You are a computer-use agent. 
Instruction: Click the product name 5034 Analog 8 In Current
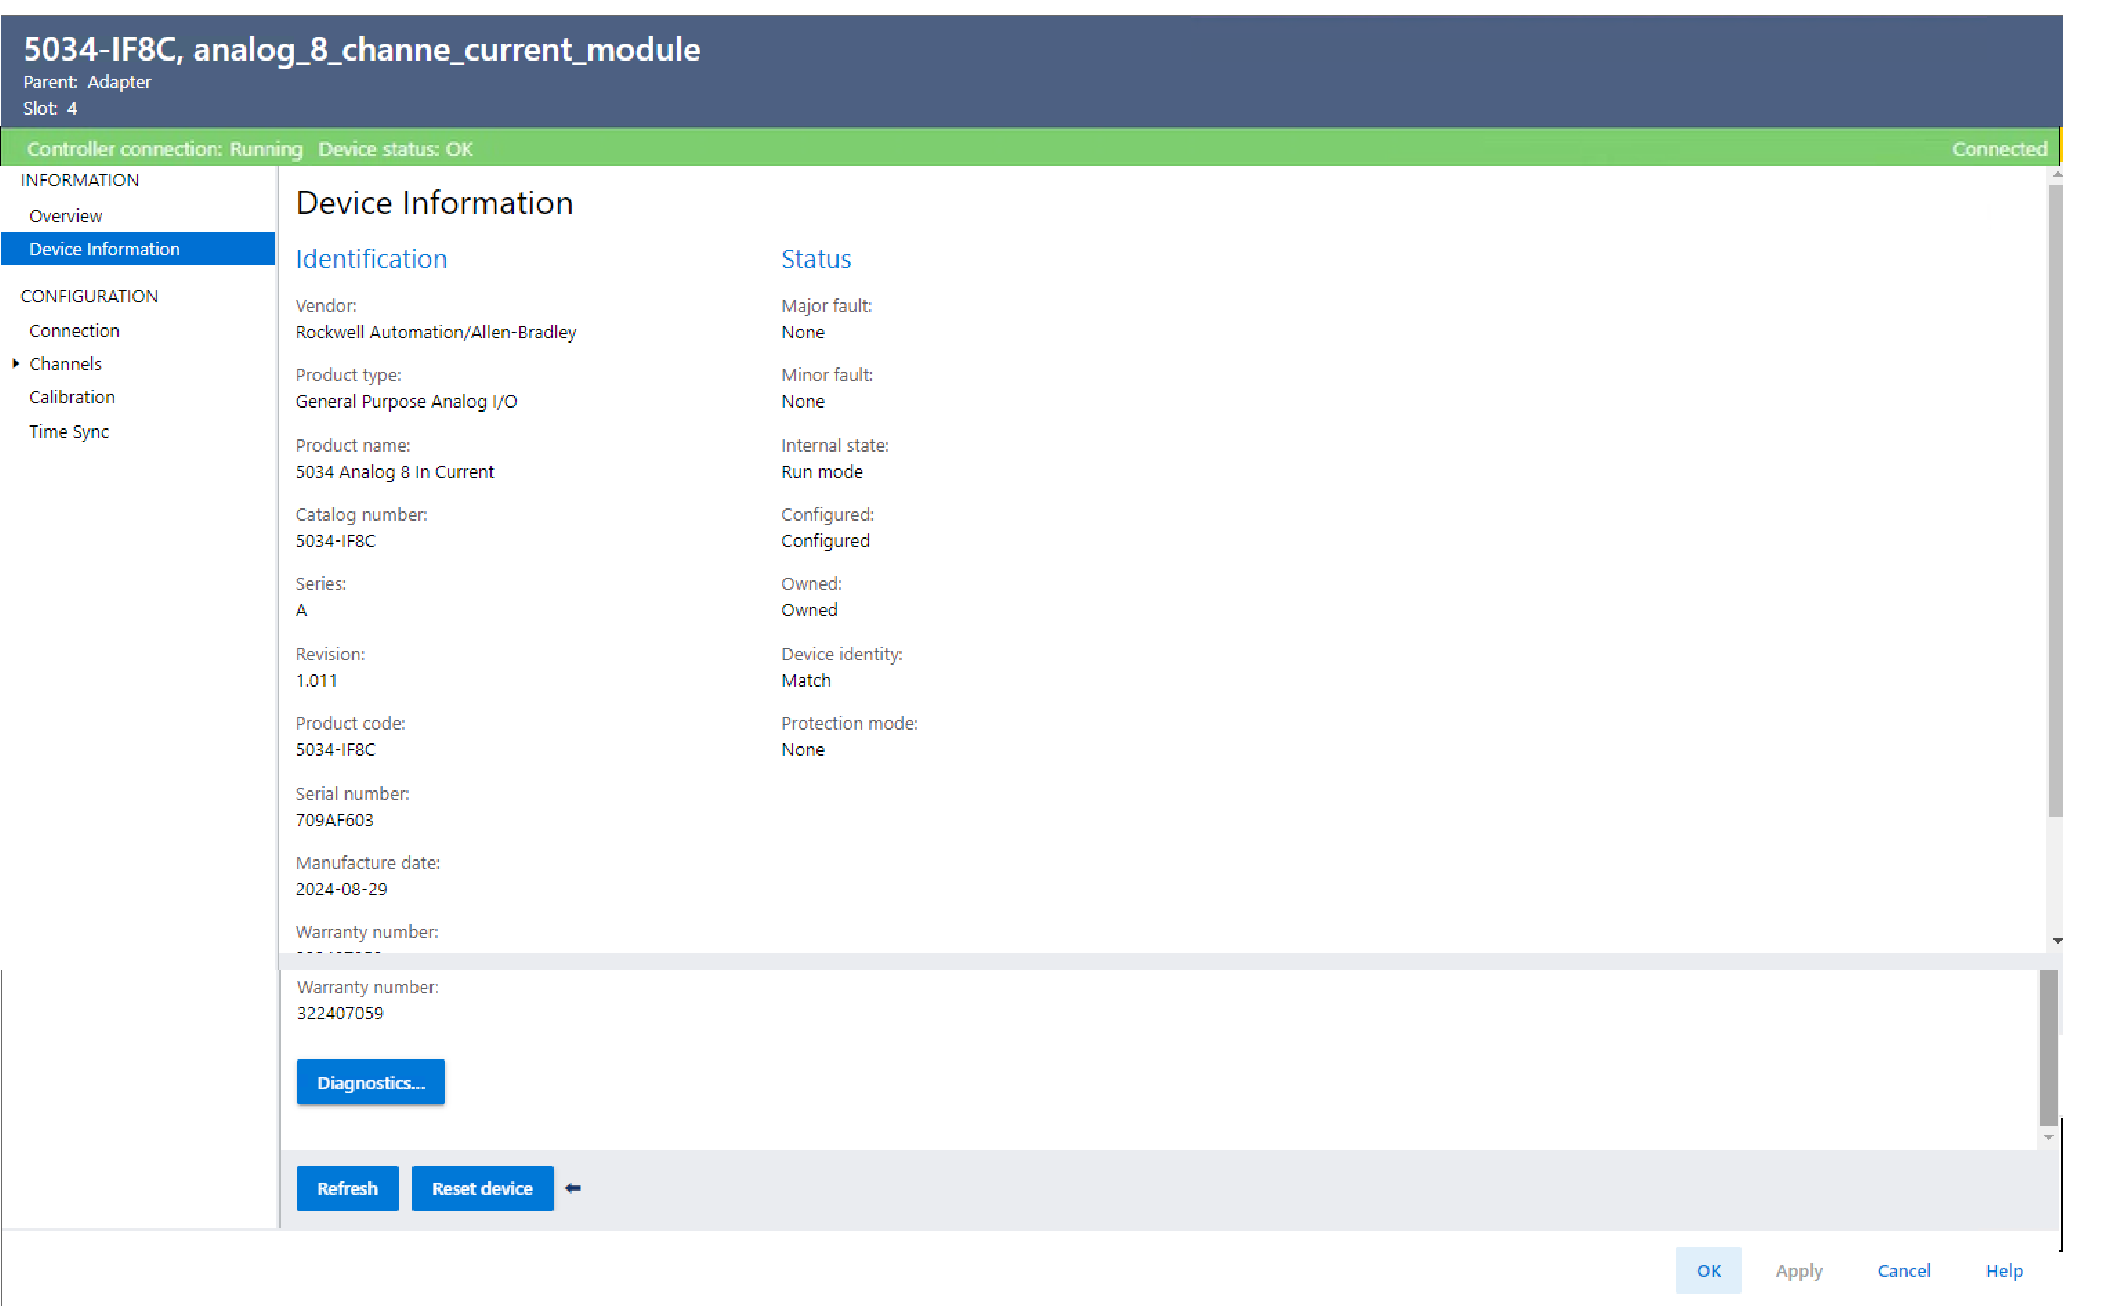point(395,472)
